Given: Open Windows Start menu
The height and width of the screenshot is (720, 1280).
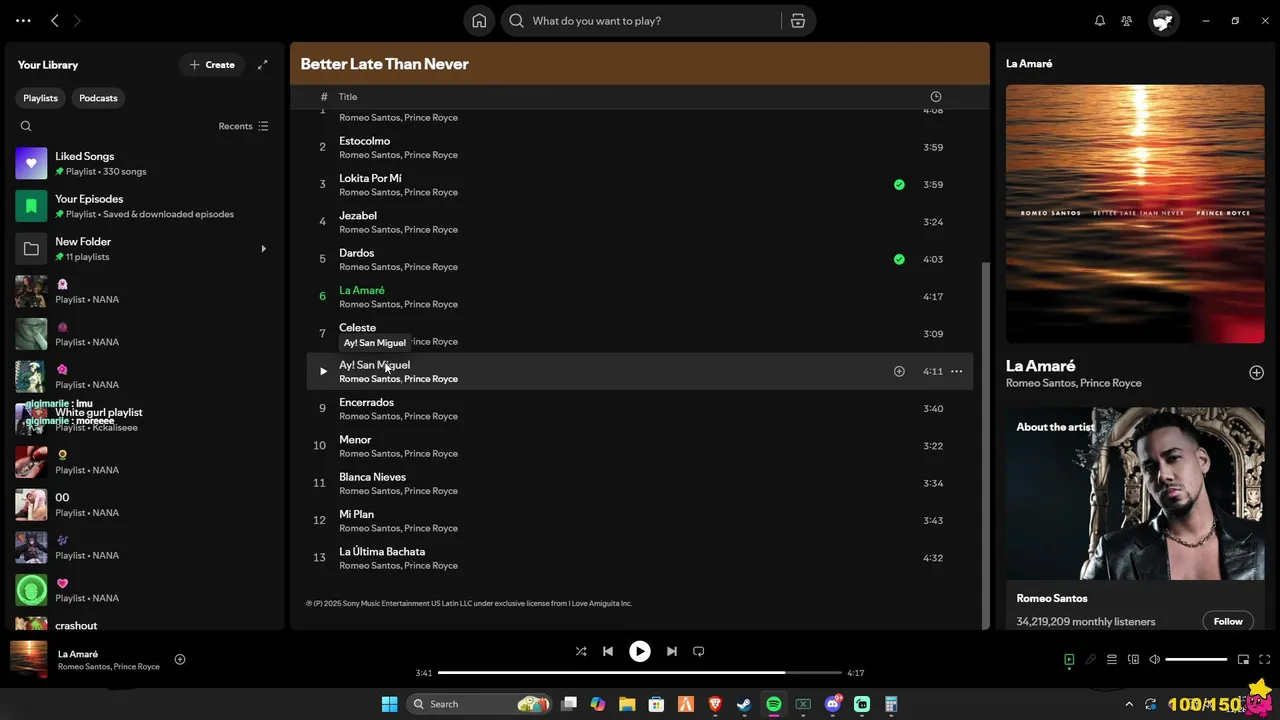Looking at the screenshot, I should [x=389, y=704].
